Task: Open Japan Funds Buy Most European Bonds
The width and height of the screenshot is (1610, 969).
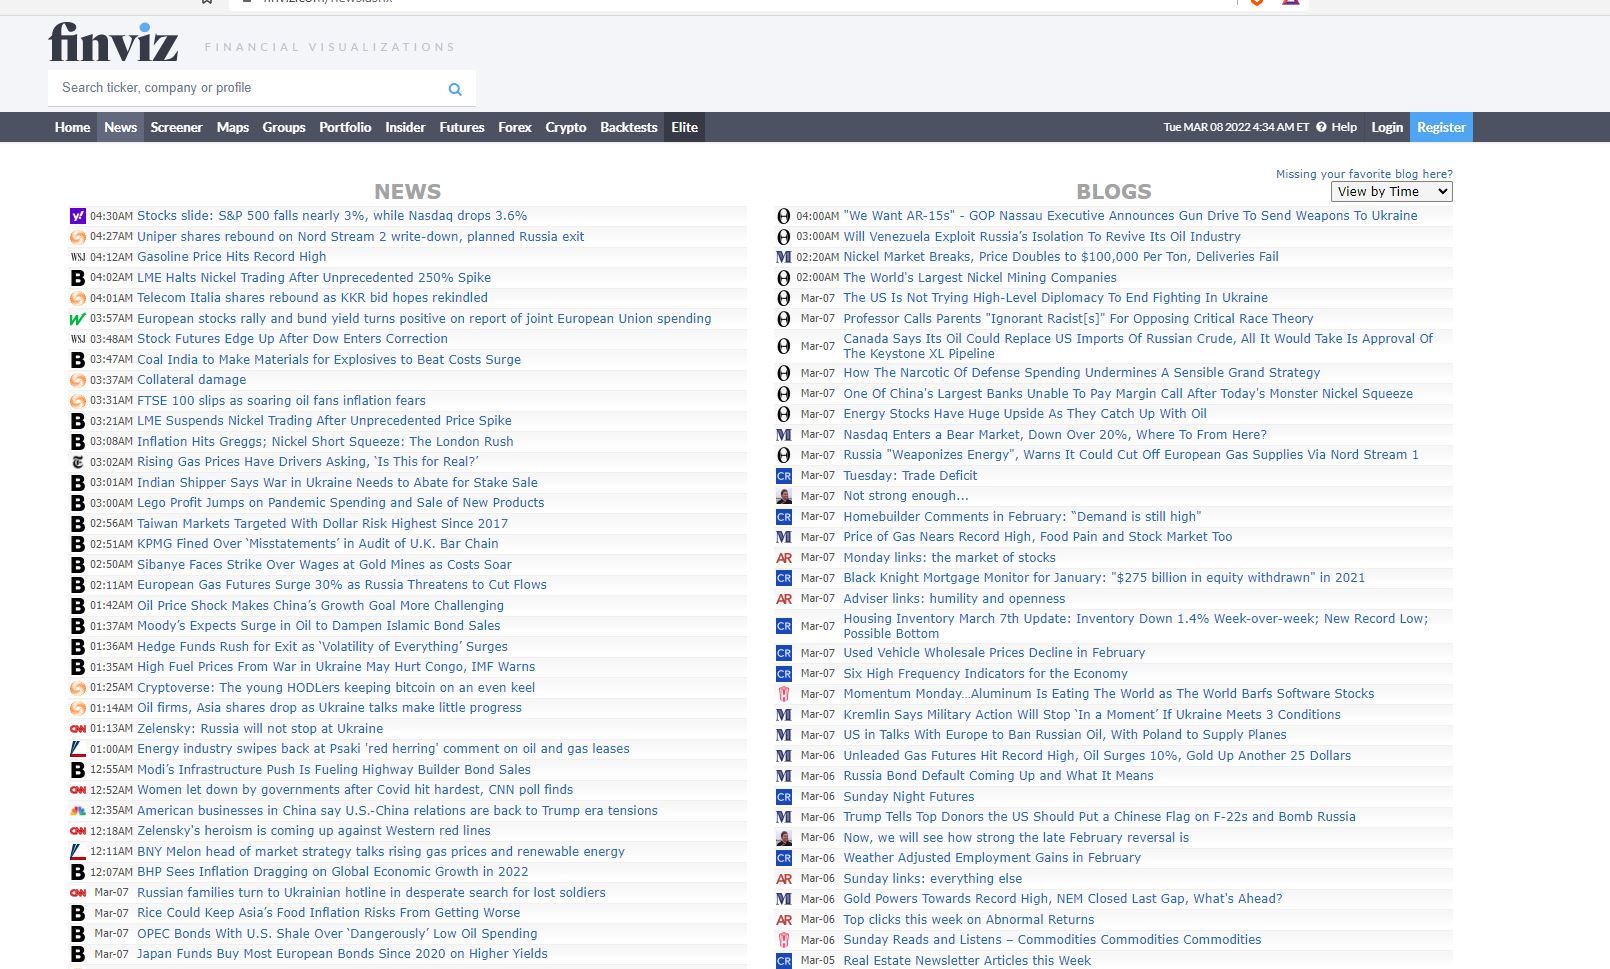Action: (x=342, y=954)
